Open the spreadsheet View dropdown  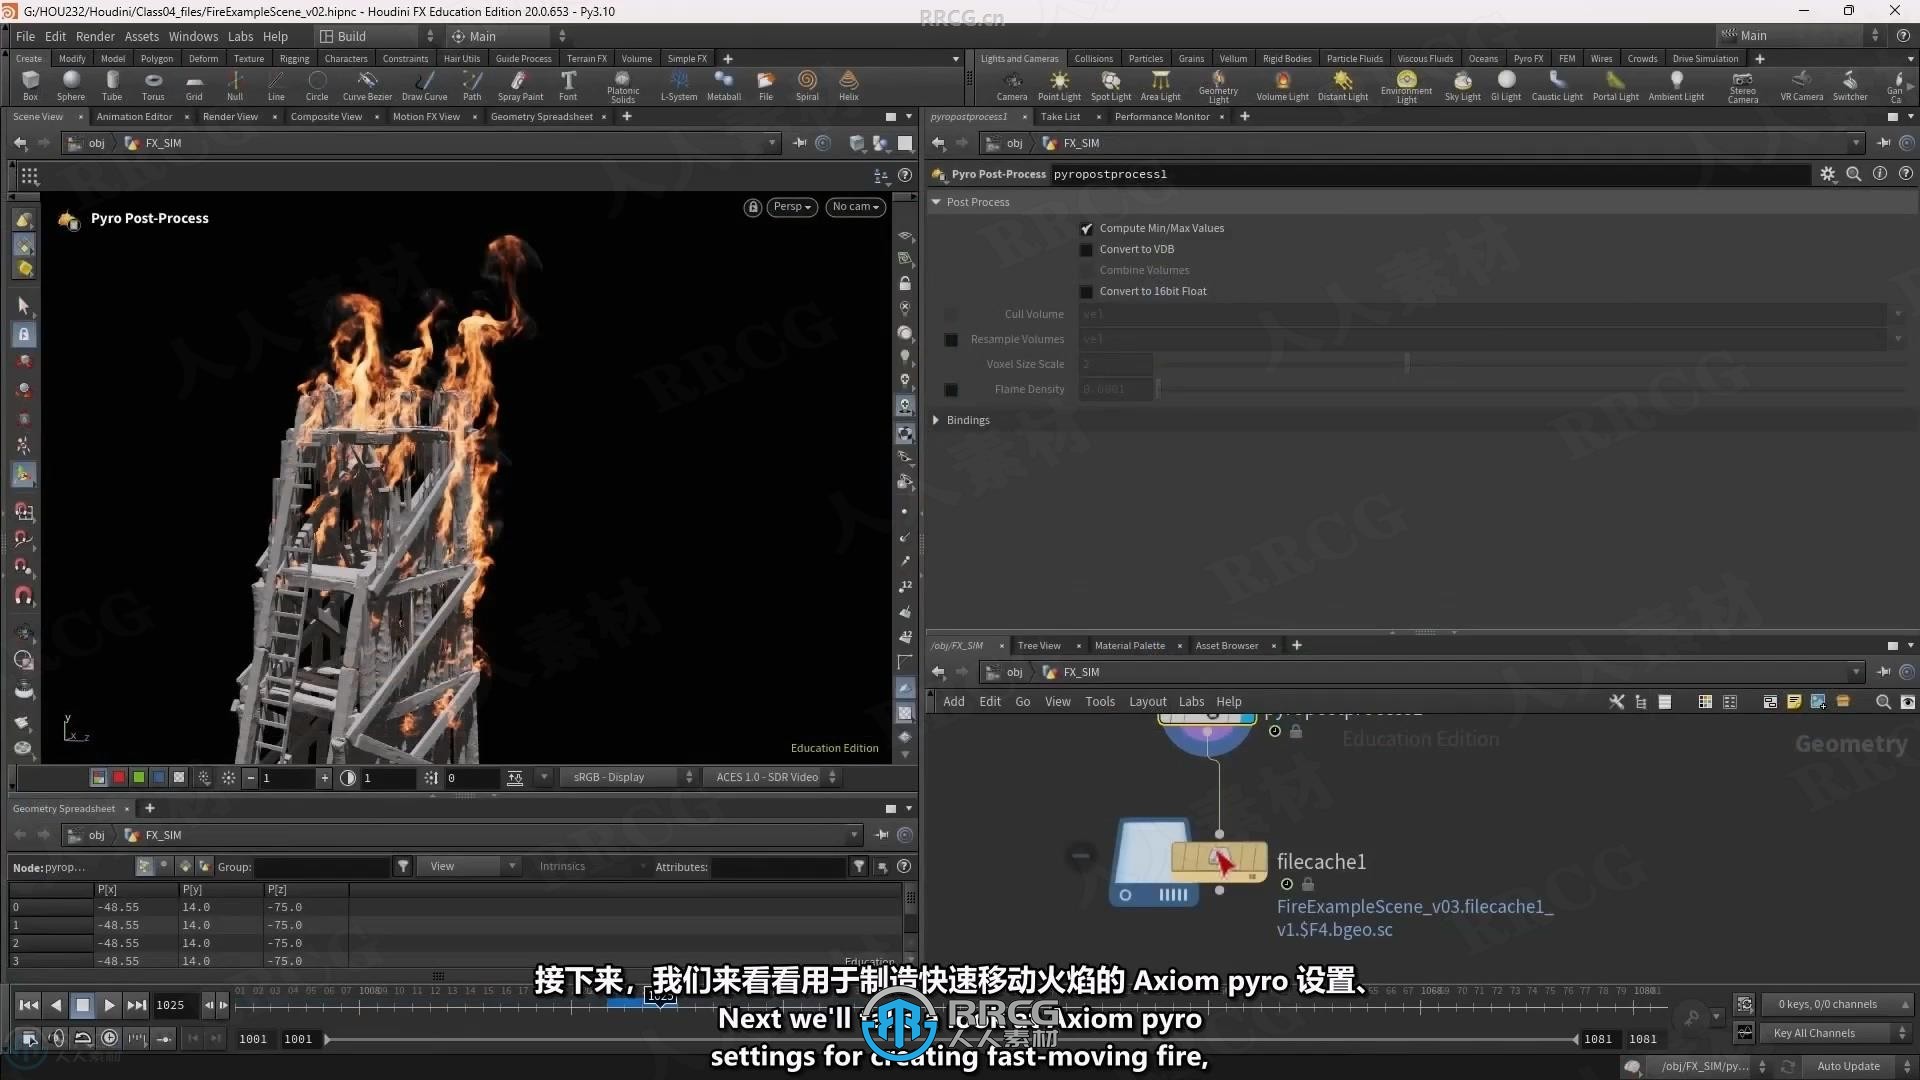coord(470,867)
